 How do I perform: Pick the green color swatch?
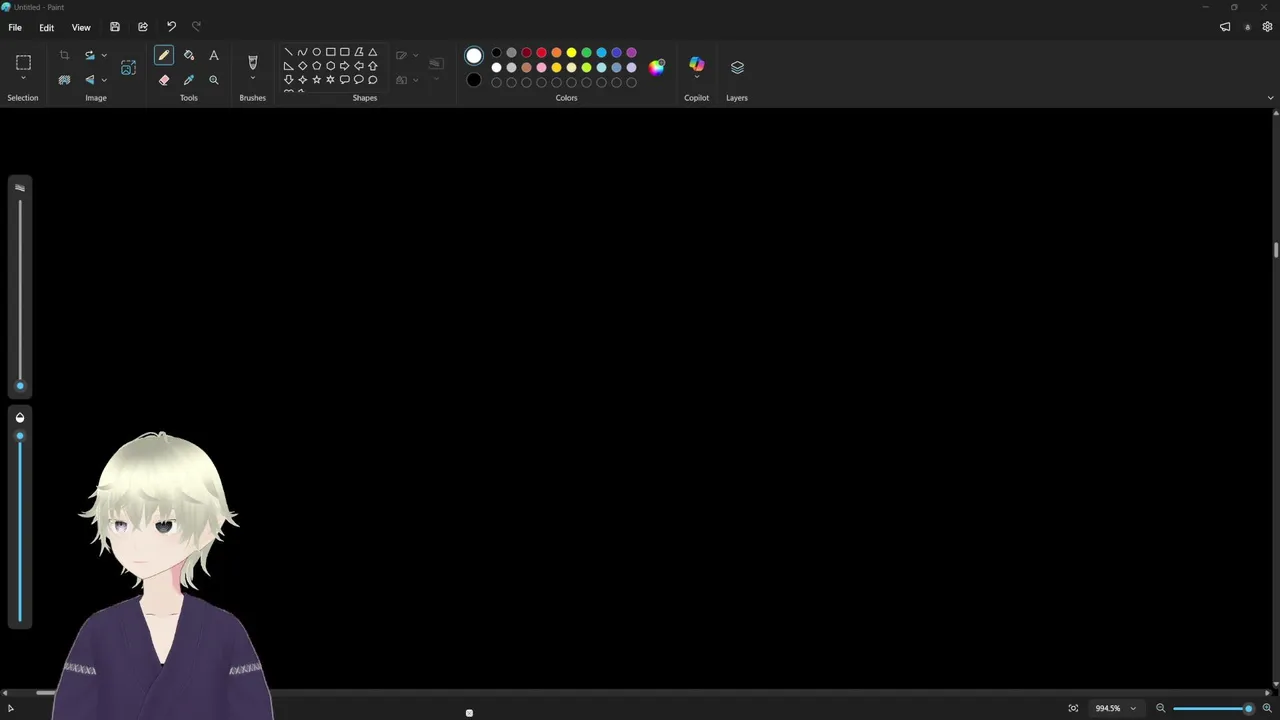click(586, 52)
